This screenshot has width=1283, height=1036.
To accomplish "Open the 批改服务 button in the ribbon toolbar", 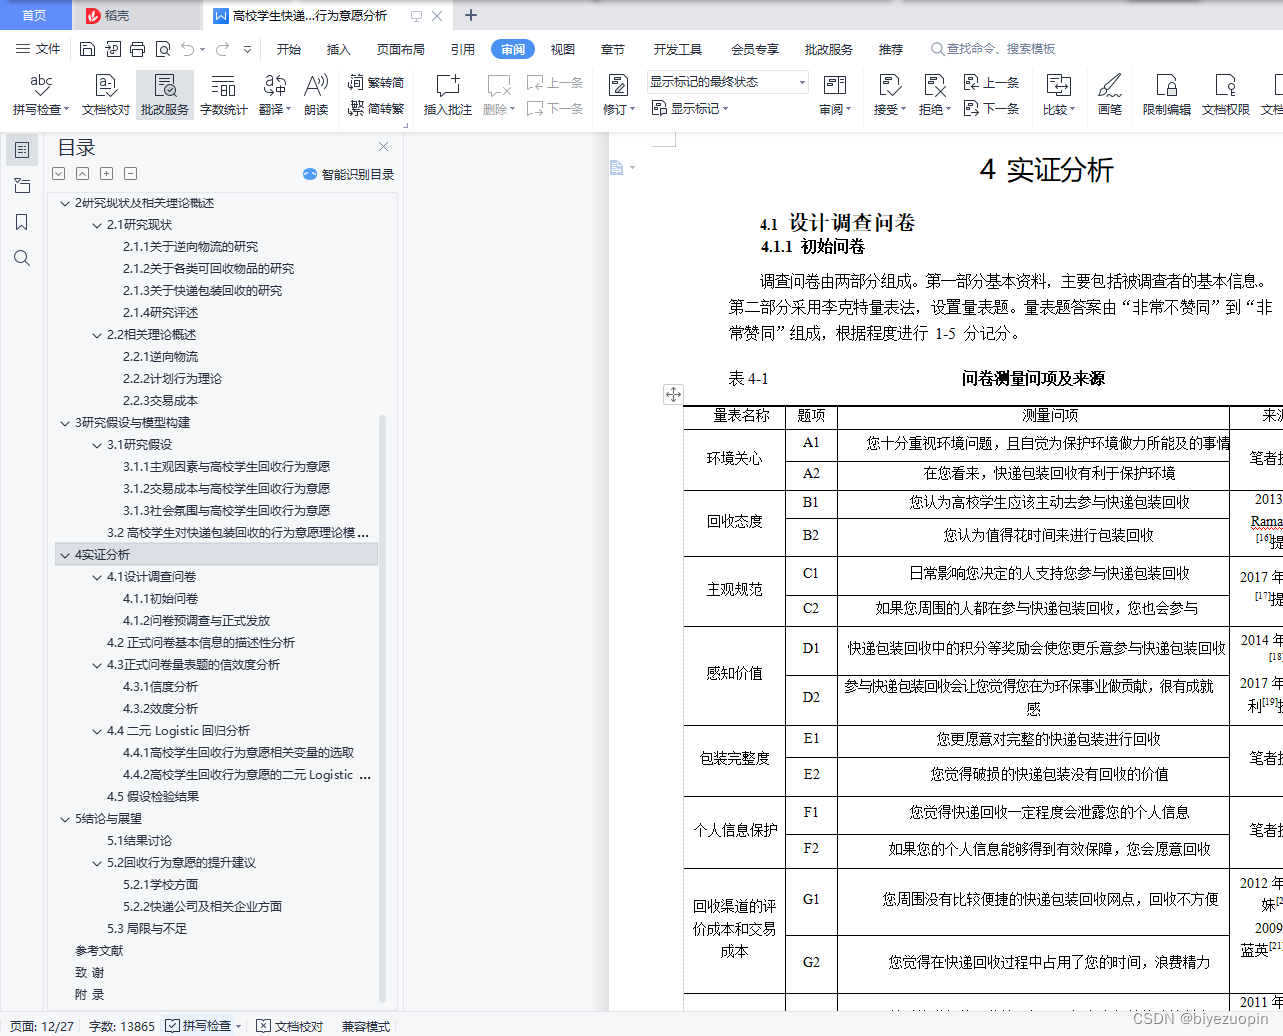I will tap(165, 95).
